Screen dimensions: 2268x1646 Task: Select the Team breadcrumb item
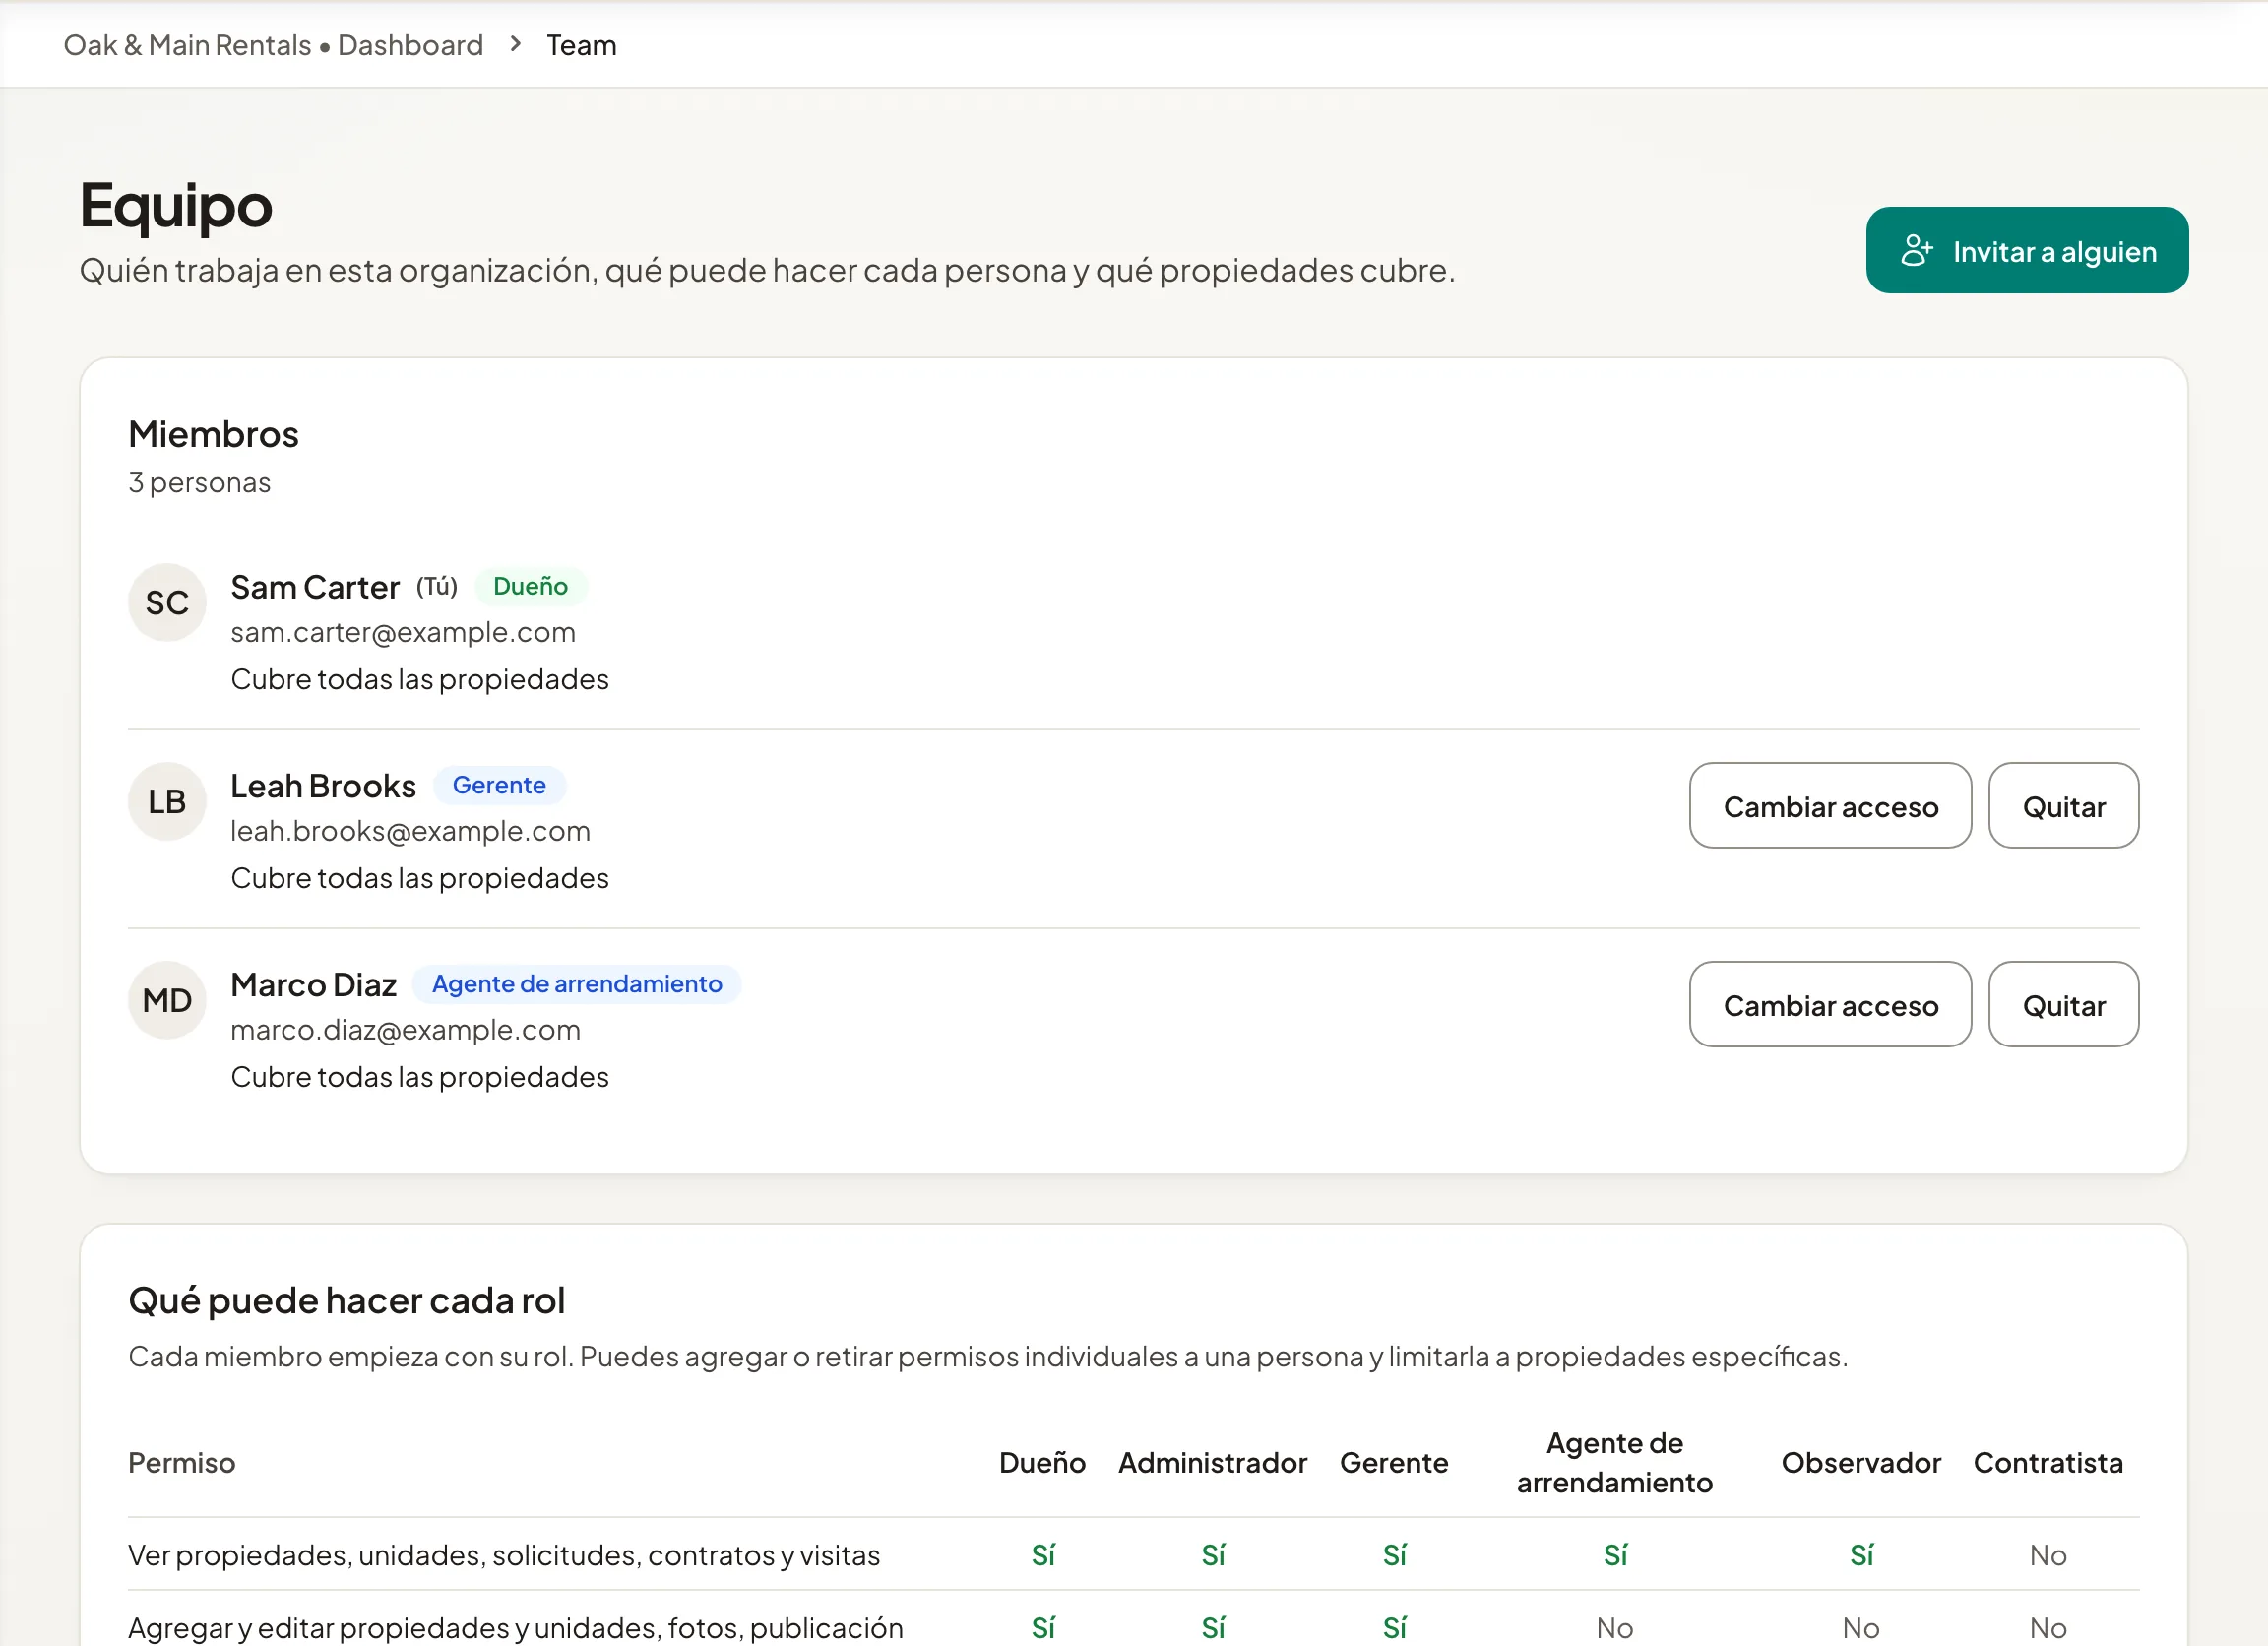point(581,45)
